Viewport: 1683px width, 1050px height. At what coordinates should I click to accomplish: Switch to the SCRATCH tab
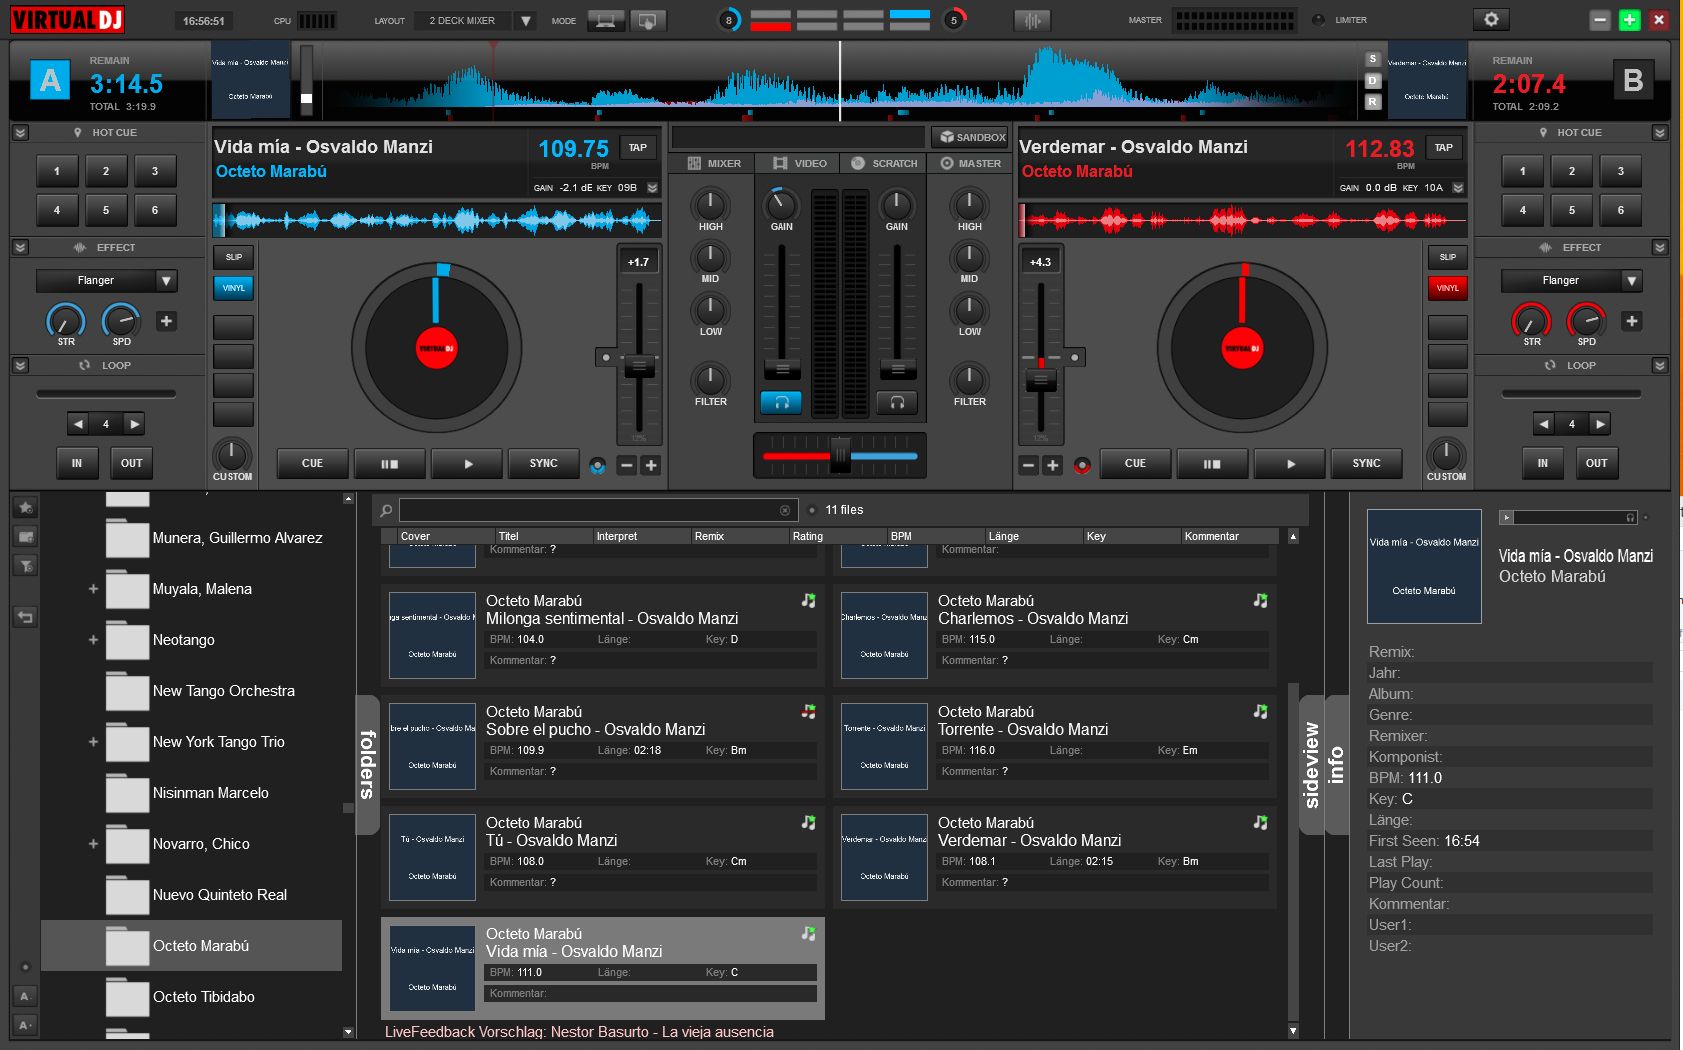[884, 163]
